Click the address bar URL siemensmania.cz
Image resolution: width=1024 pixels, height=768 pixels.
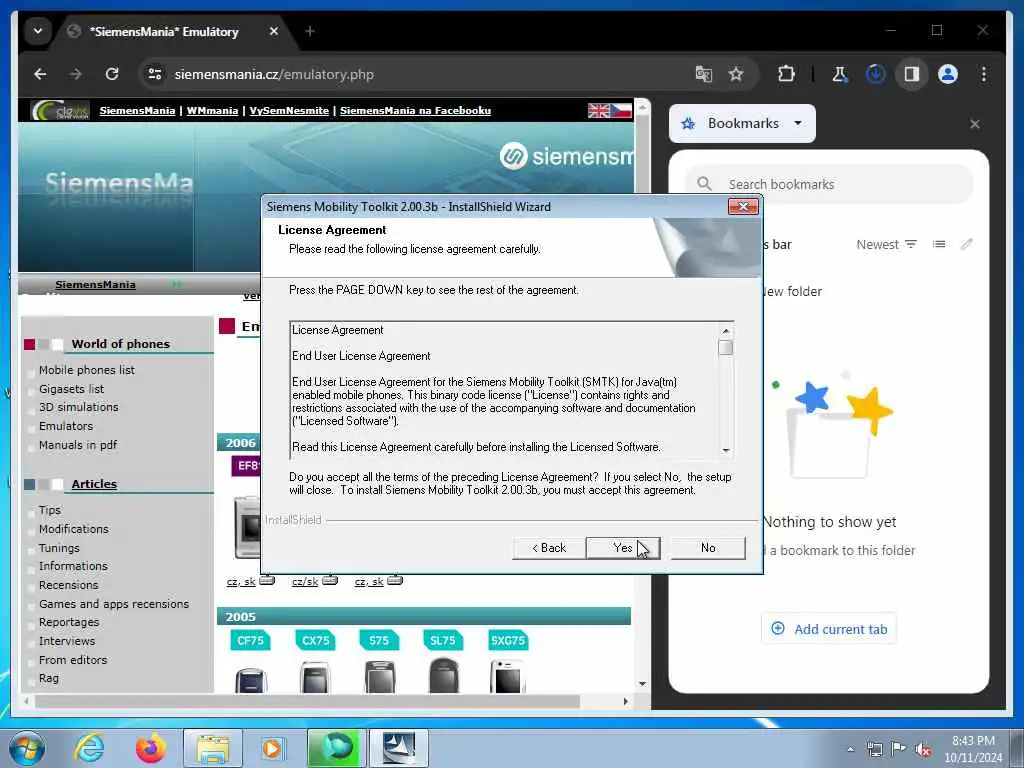point(274,74)
